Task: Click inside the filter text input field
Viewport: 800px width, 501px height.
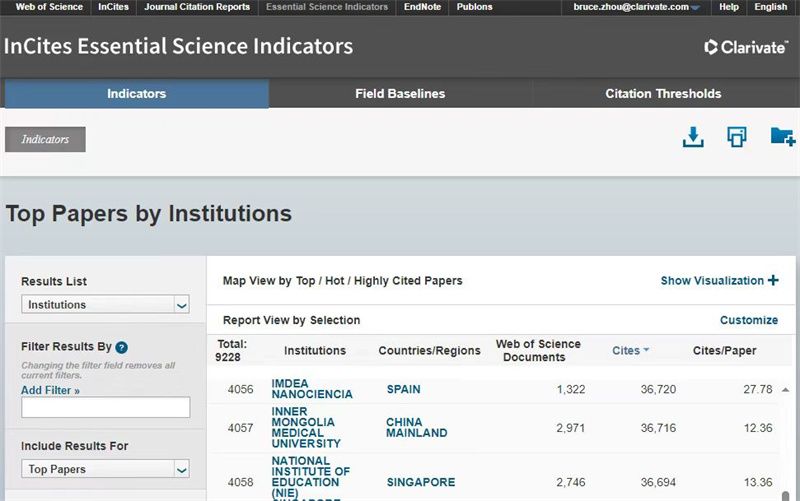Action: (105, 407)
